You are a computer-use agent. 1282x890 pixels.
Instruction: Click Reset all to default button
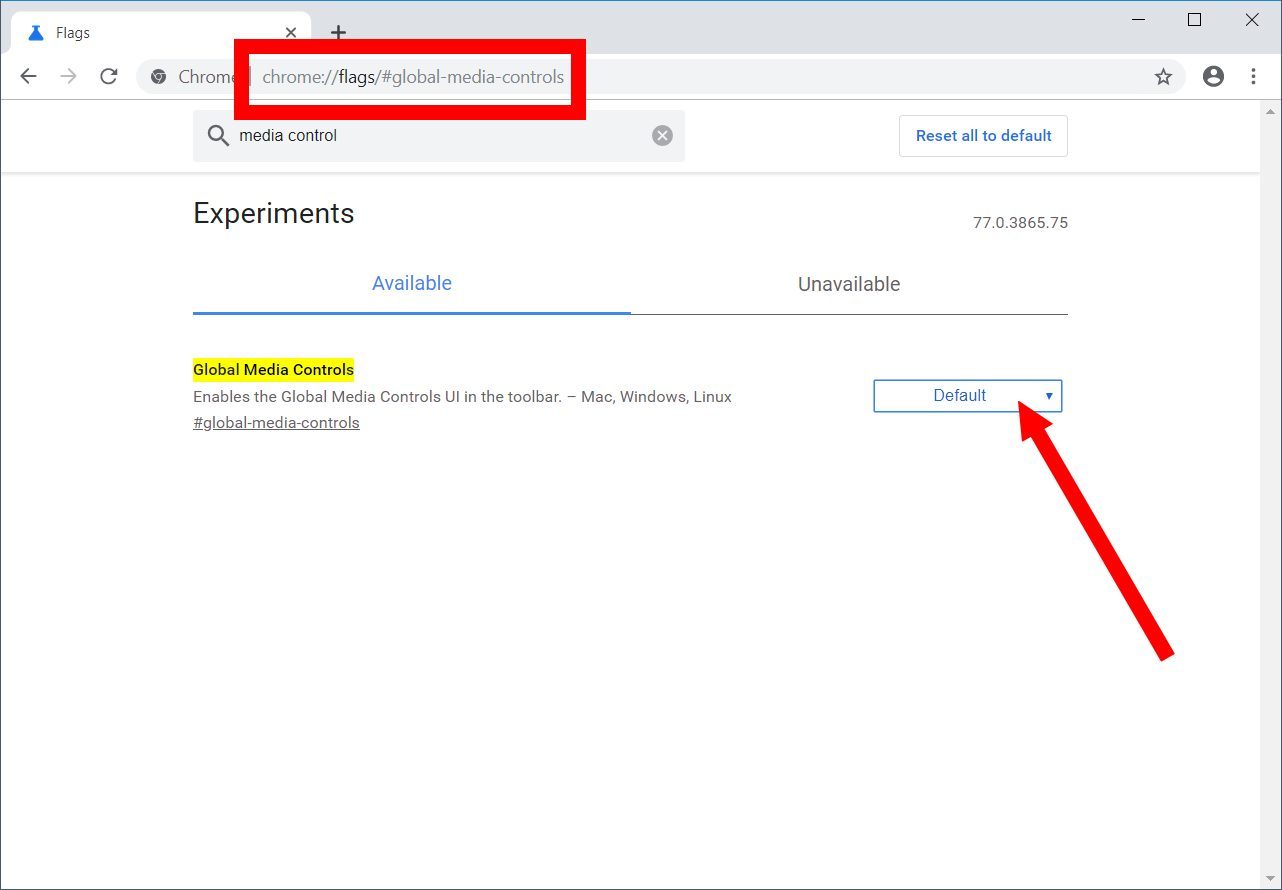983,136
